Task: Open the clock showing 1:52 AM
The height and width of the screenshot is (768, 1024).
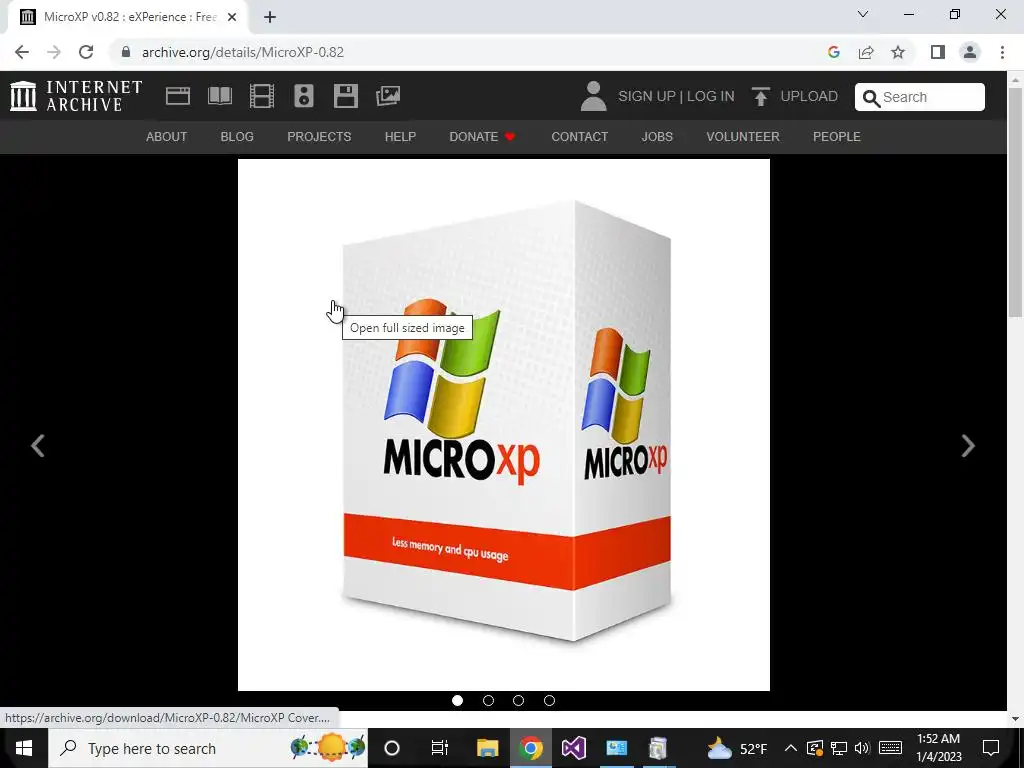Action: pos(938,748)
